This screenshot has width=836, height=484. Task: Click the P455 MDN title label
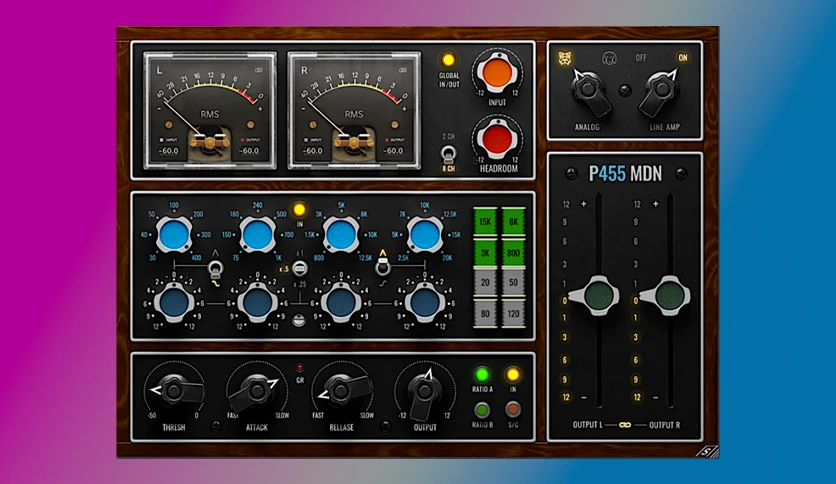625,174
